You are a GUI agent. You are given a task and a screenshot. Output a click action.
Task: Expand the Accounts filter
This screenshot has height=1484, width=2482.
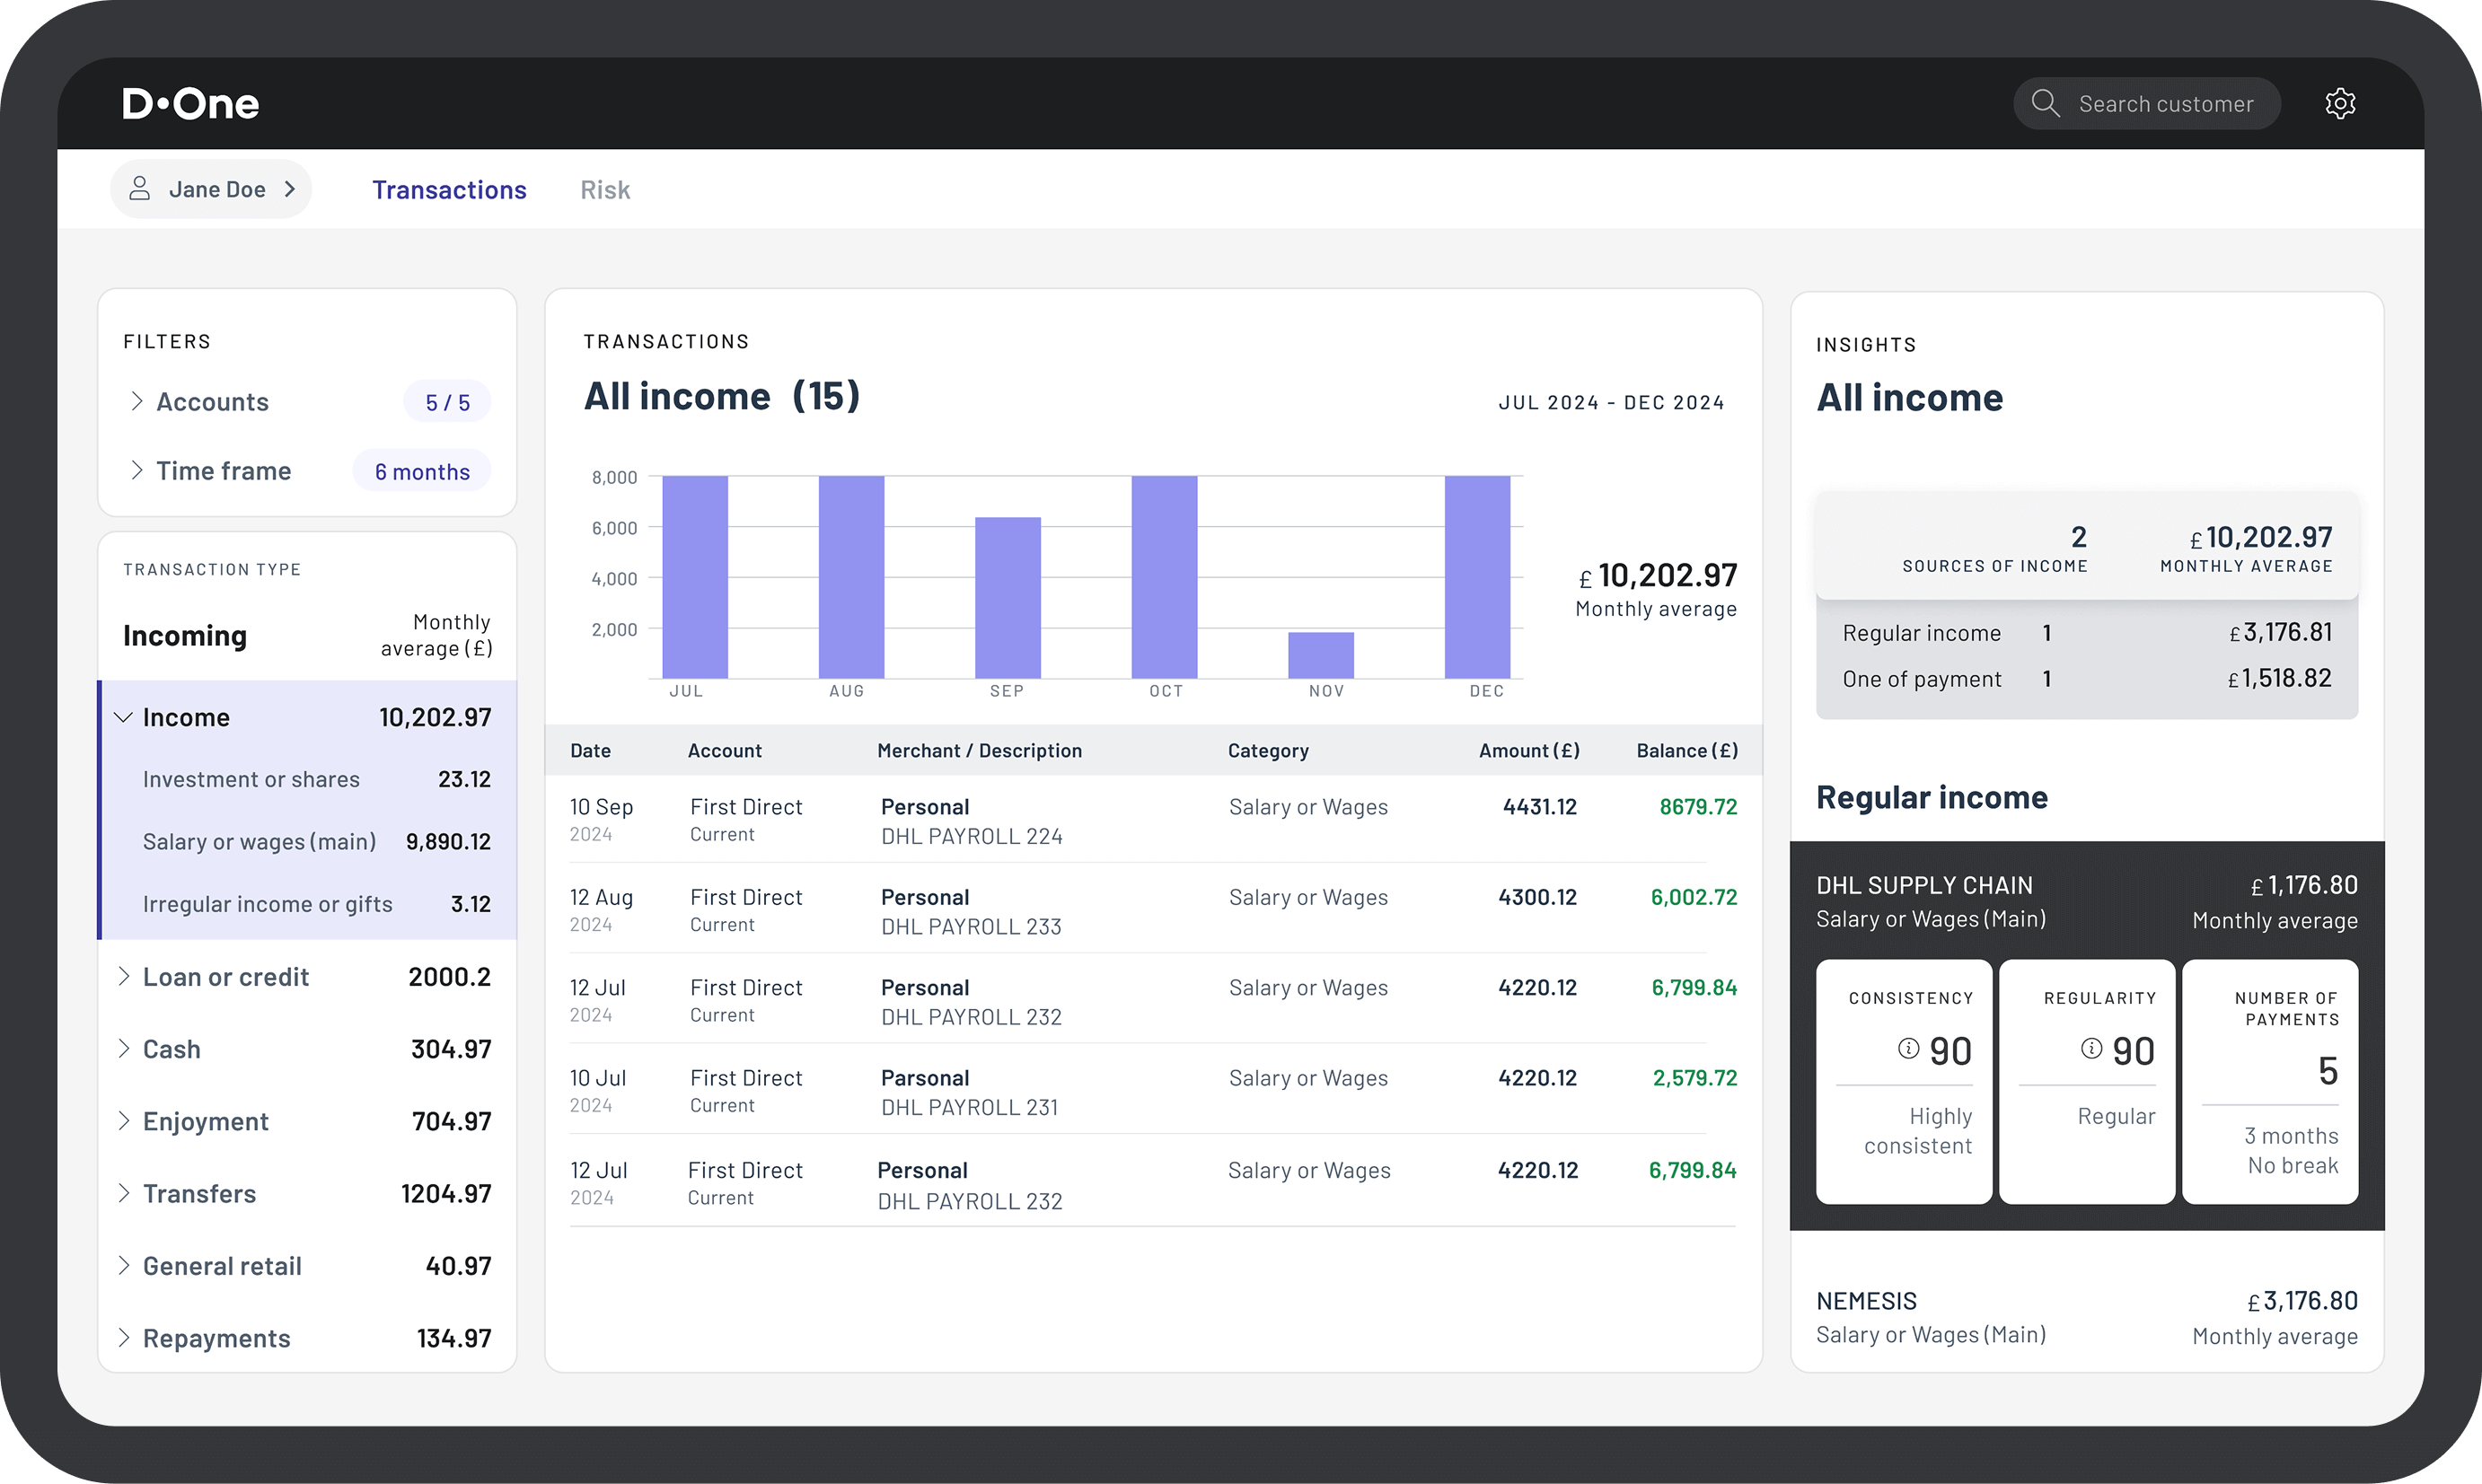point(137,401)
